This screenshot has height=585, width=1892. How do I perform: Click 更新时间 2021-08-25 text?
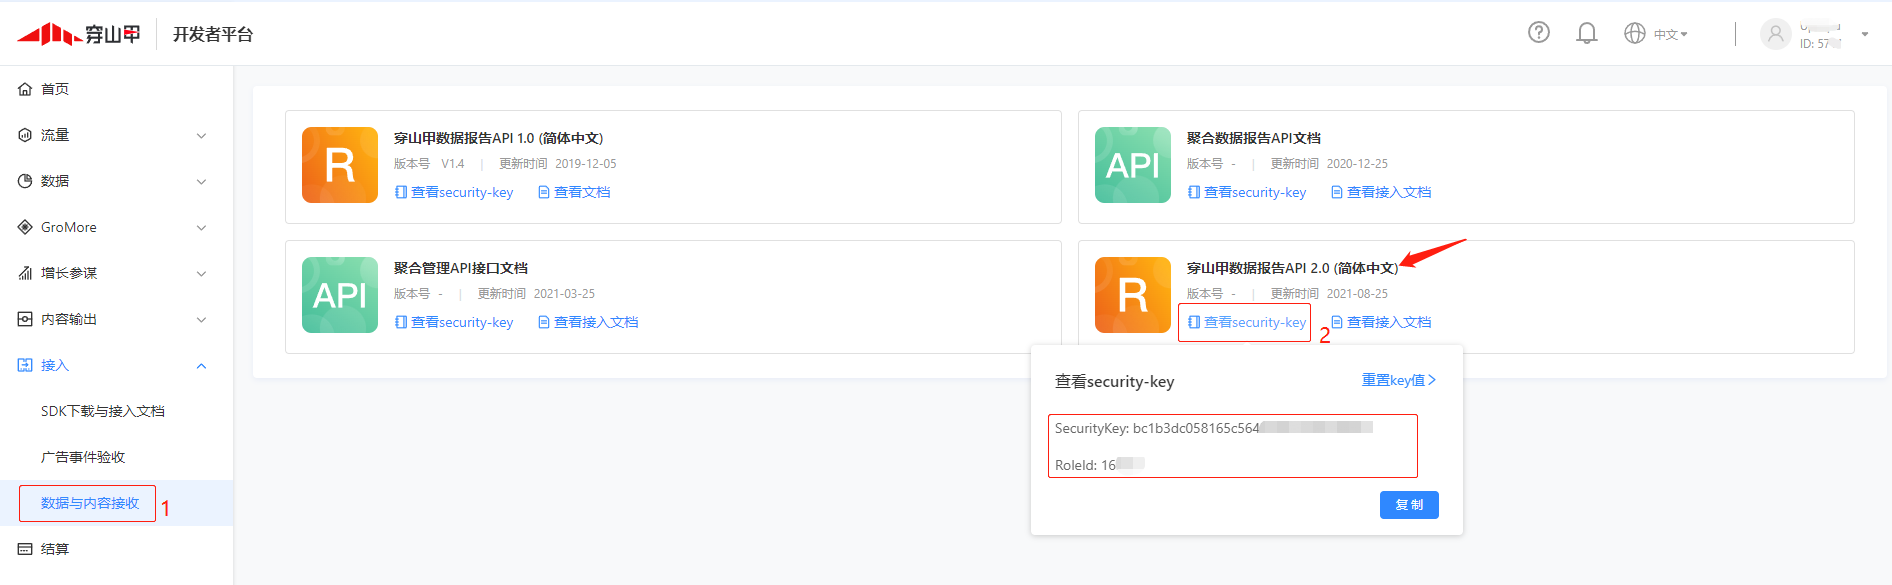pos(1329,294)
